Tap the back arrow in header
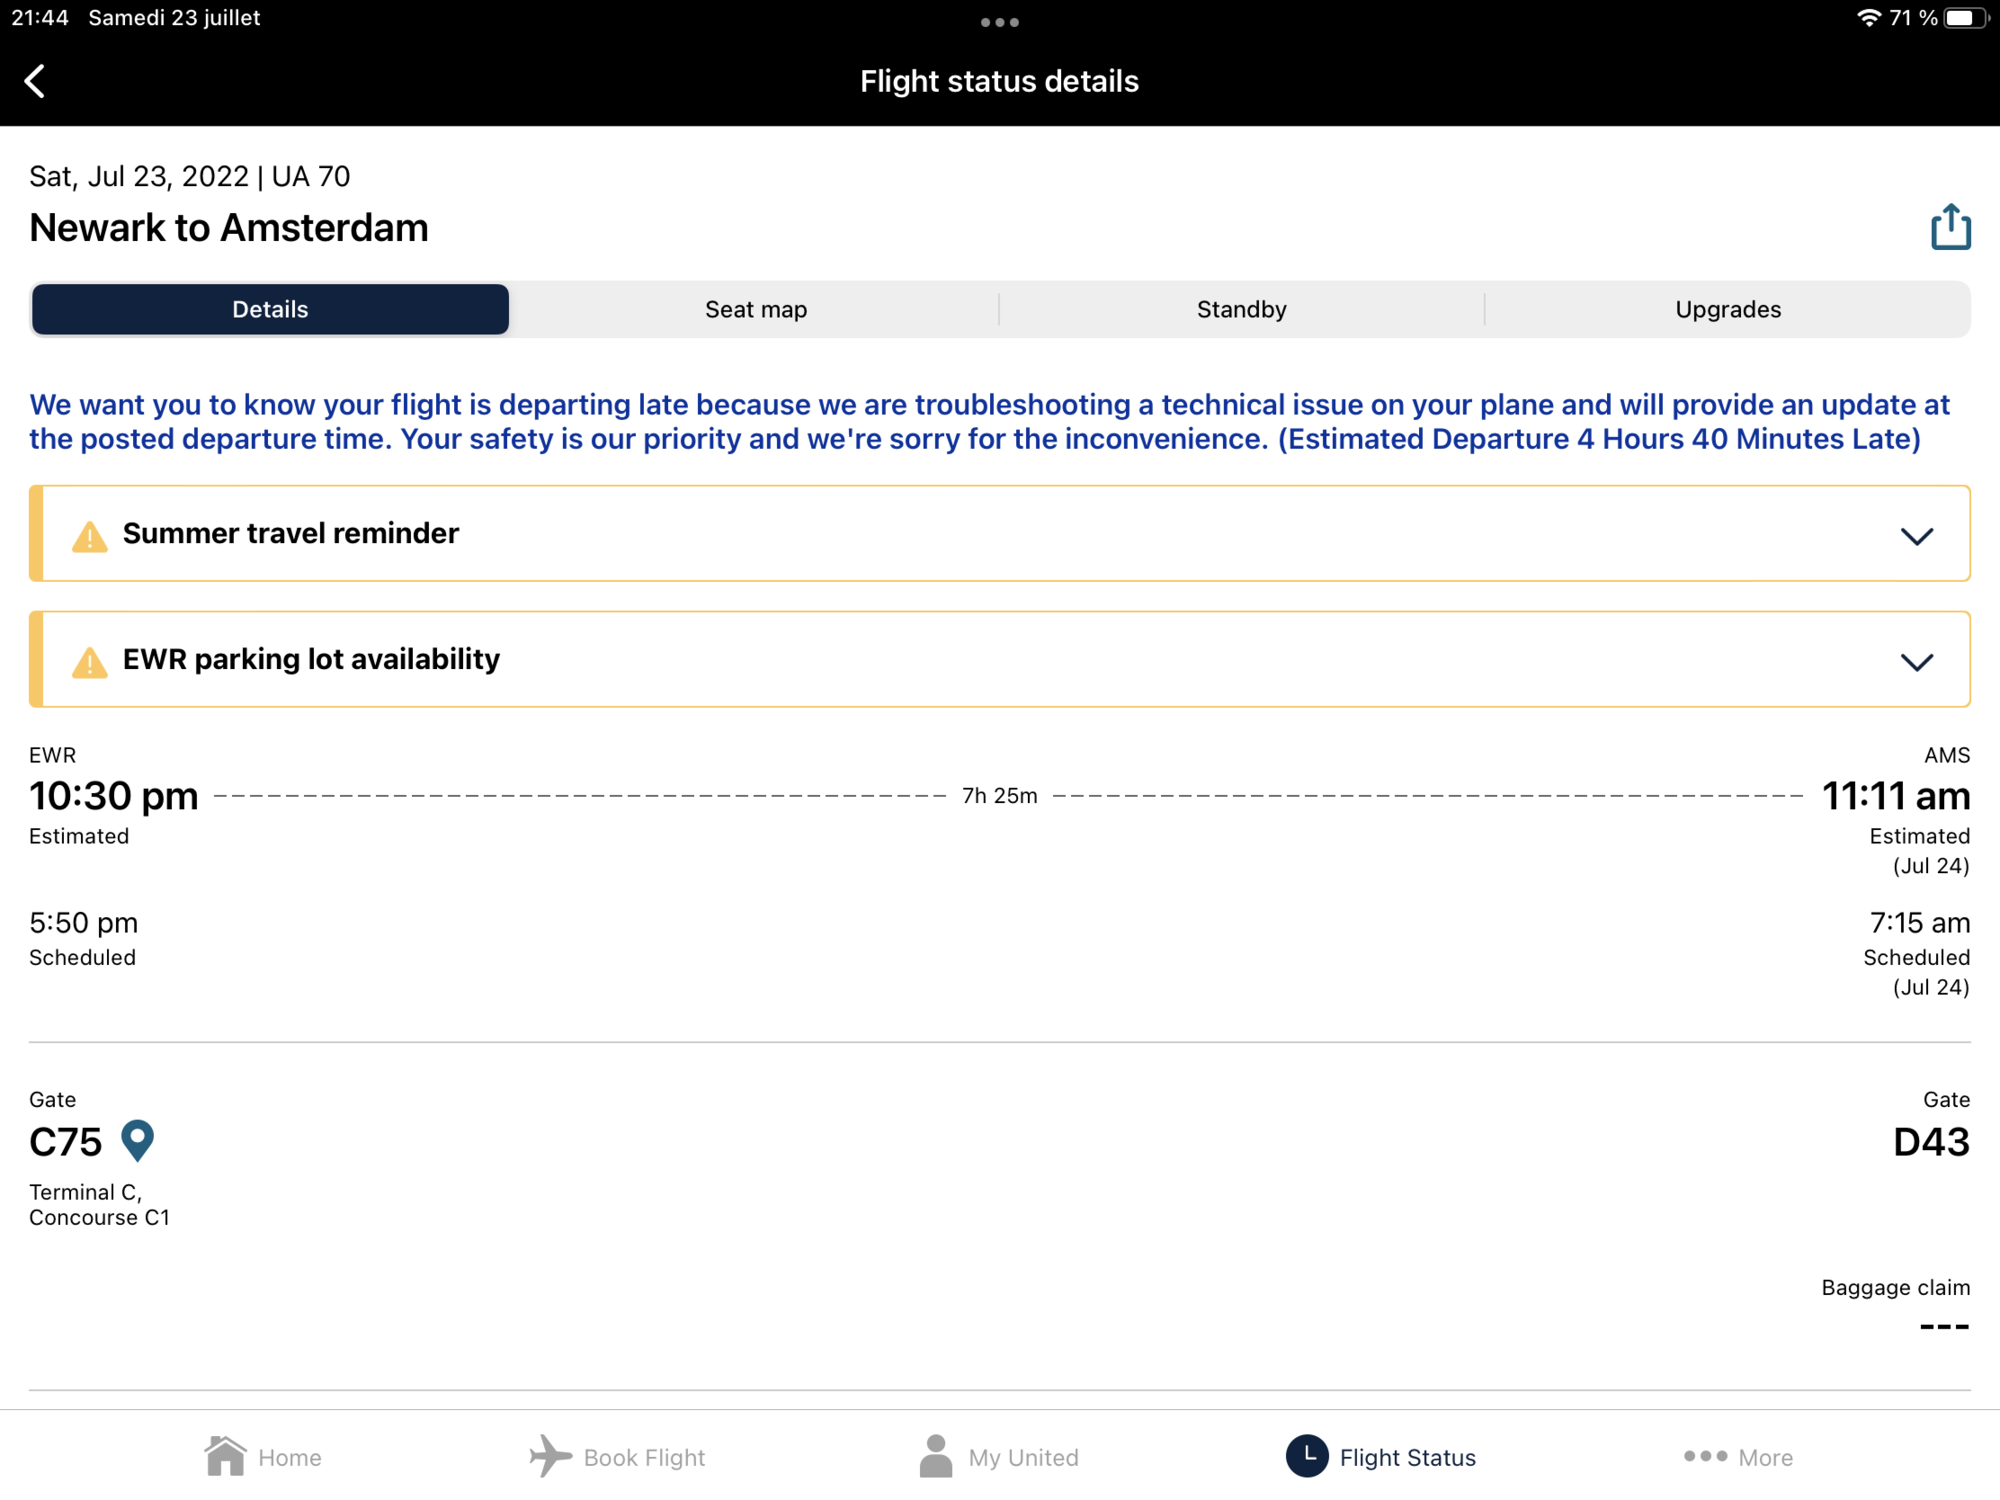Viewport: 2000px width, 1500px height. 36,81
